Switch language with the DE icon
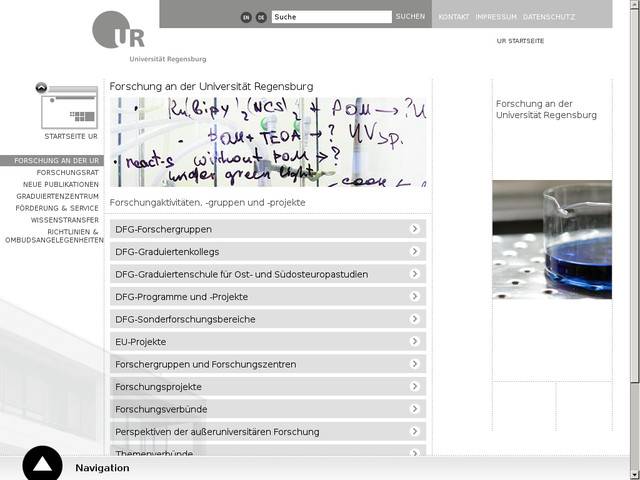Screen dimensions: 640x480 tap(261, 17)
